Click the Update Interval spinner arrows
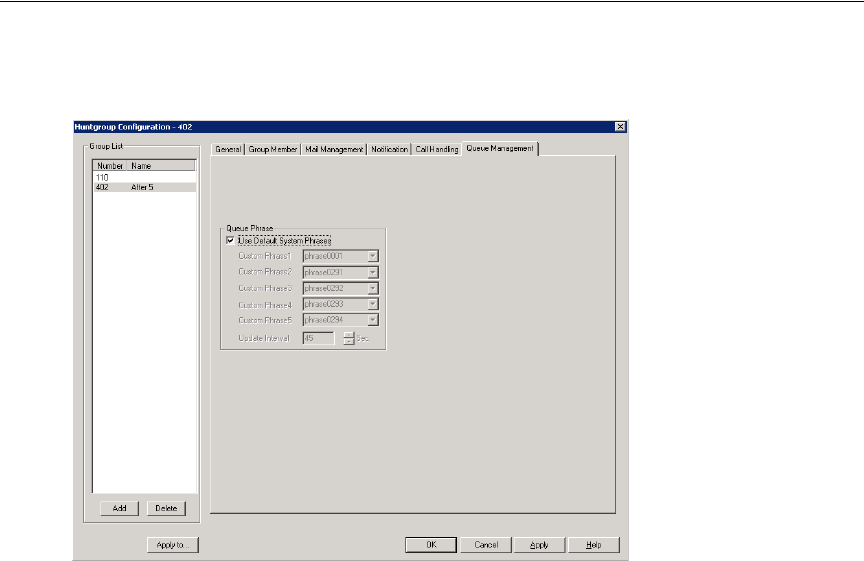 pyautogui.click(x=349, y=338)
